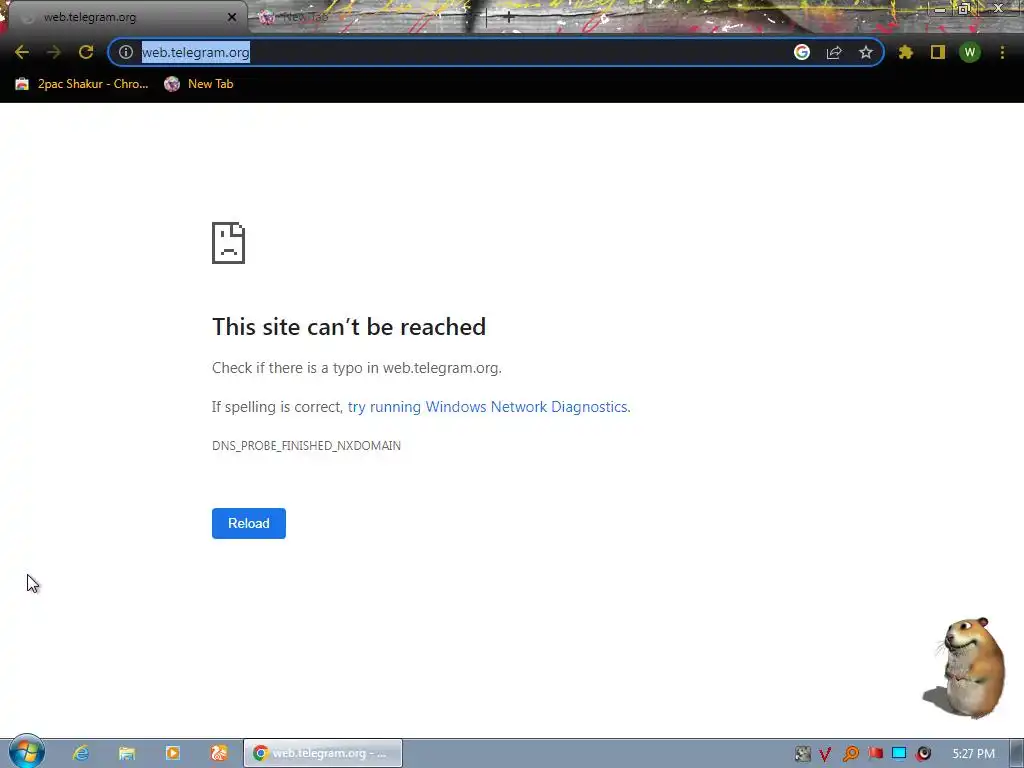
Task: Click the sad page error icon
Action: pyautogui.click(x=229, y=243)
